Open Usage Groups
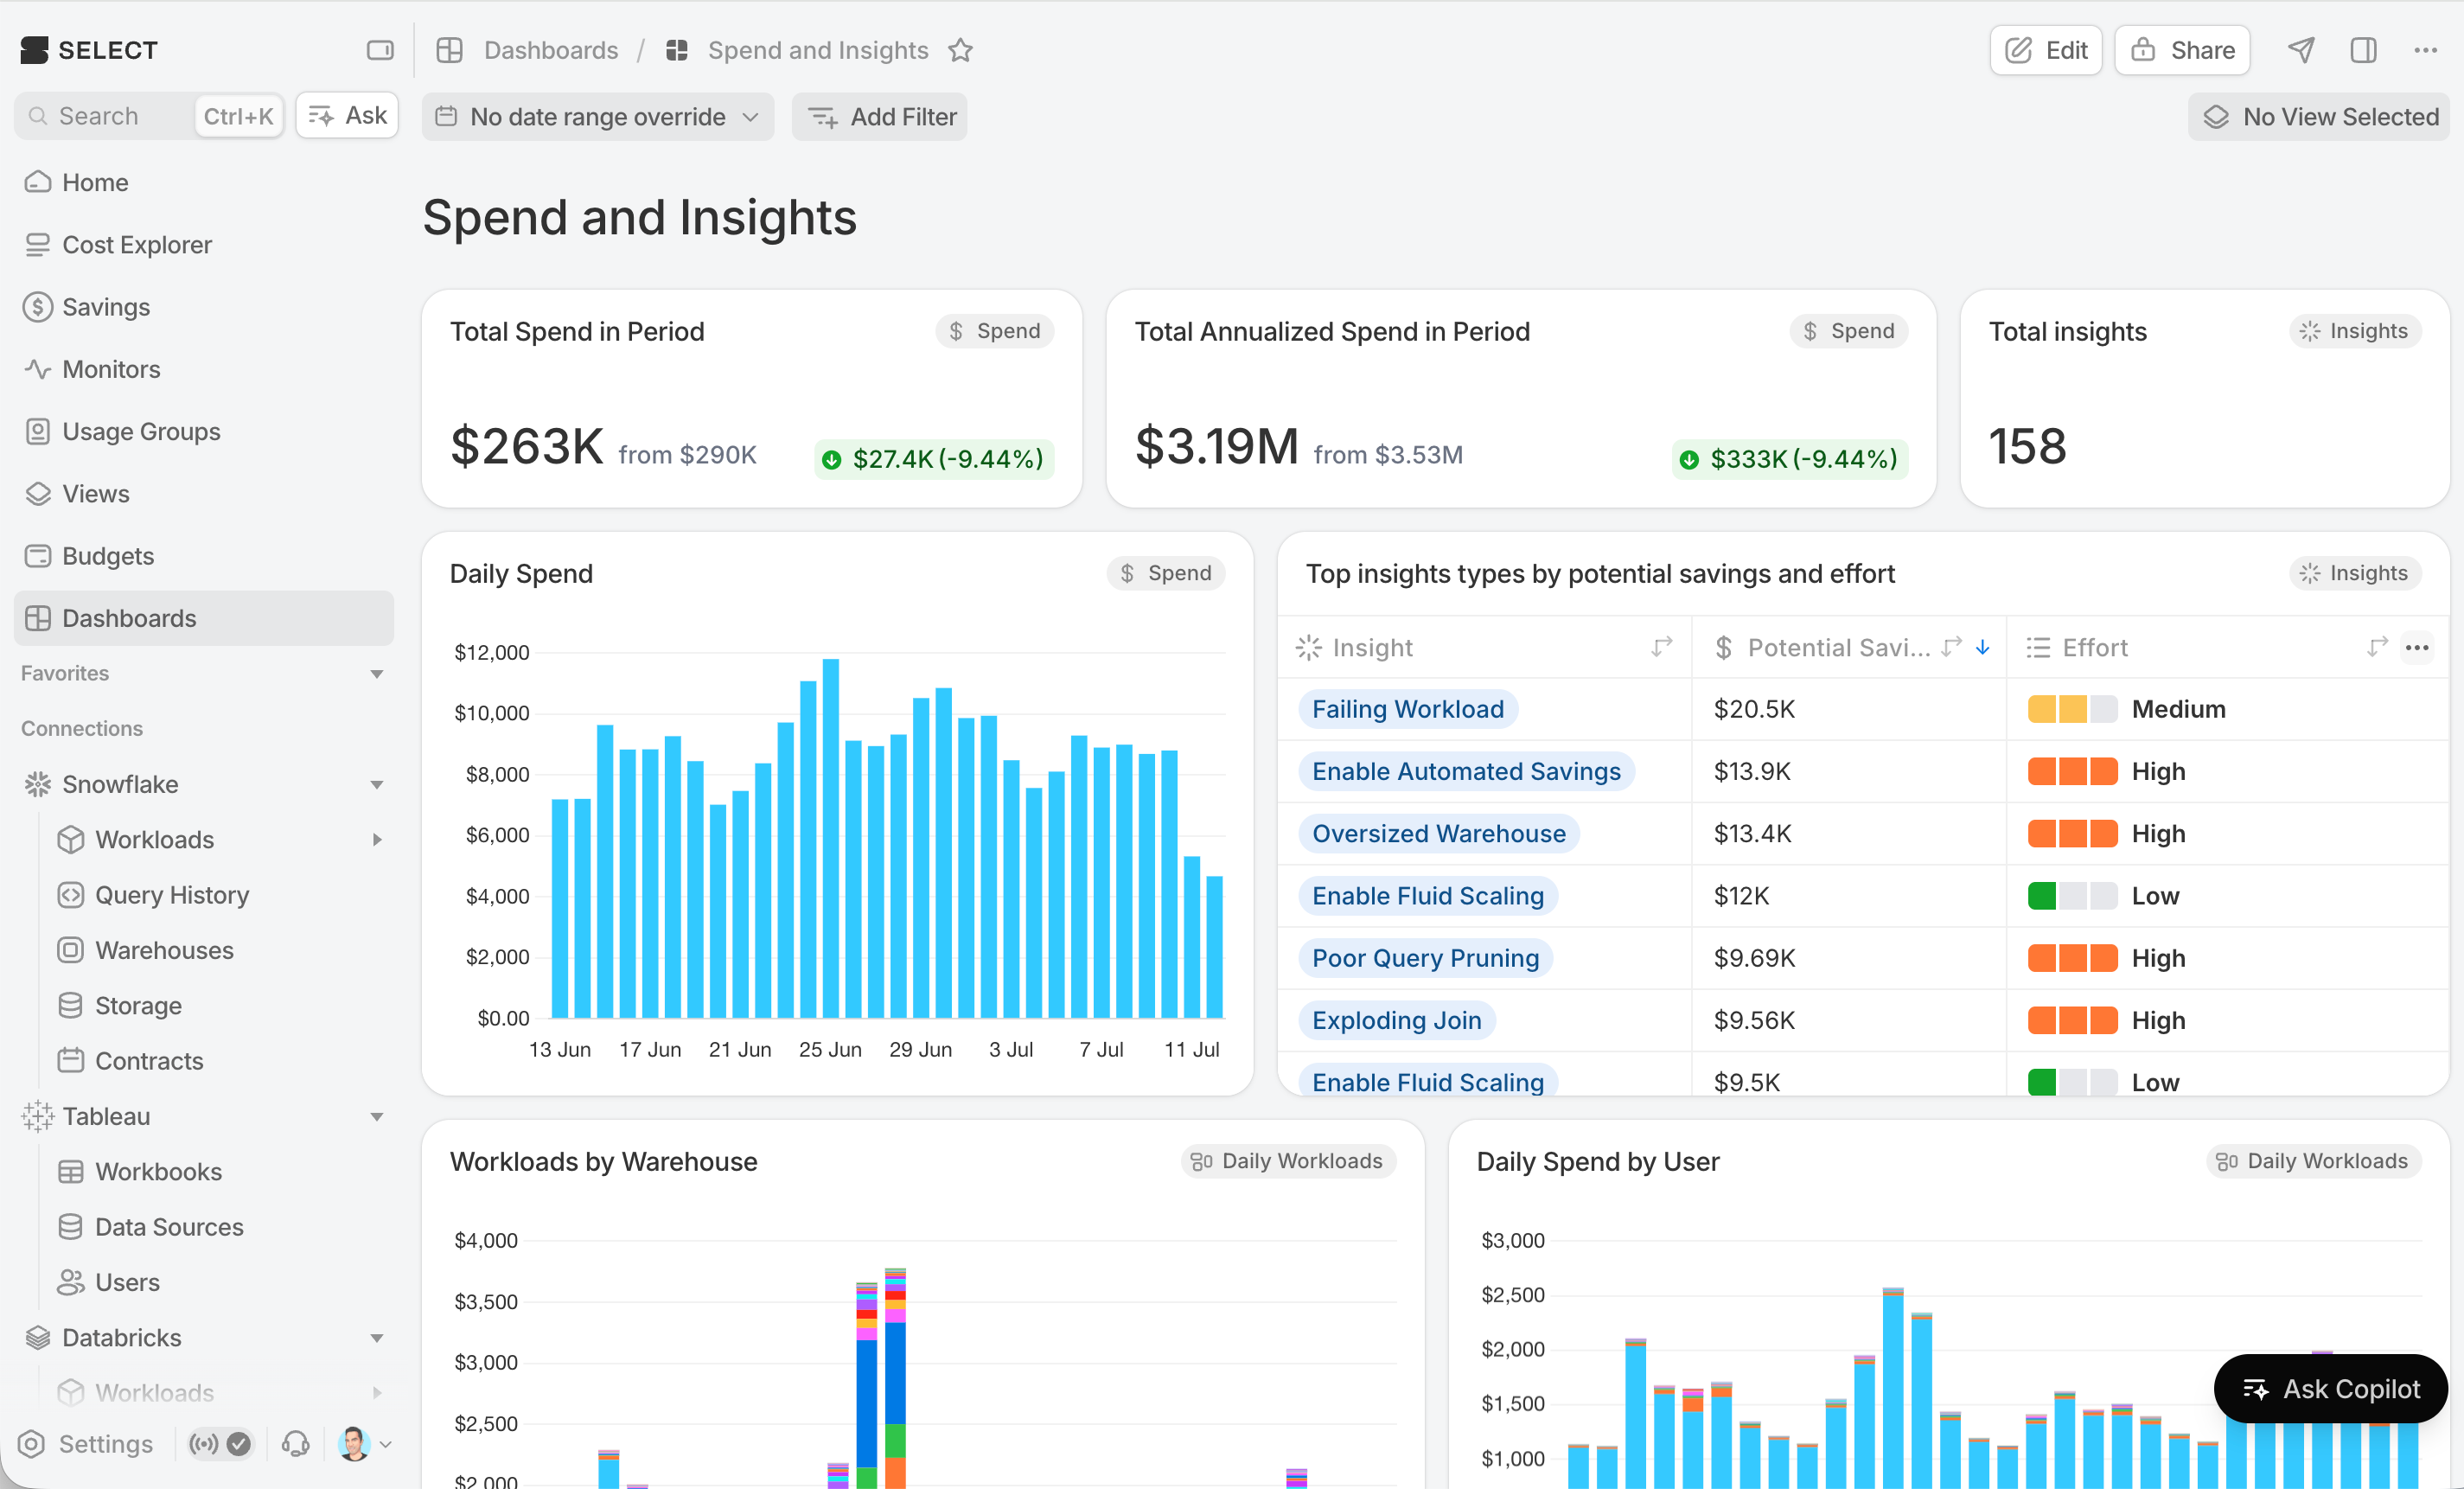The image size is (2464, 1489). pyautogui.click(x=204, y=431)
